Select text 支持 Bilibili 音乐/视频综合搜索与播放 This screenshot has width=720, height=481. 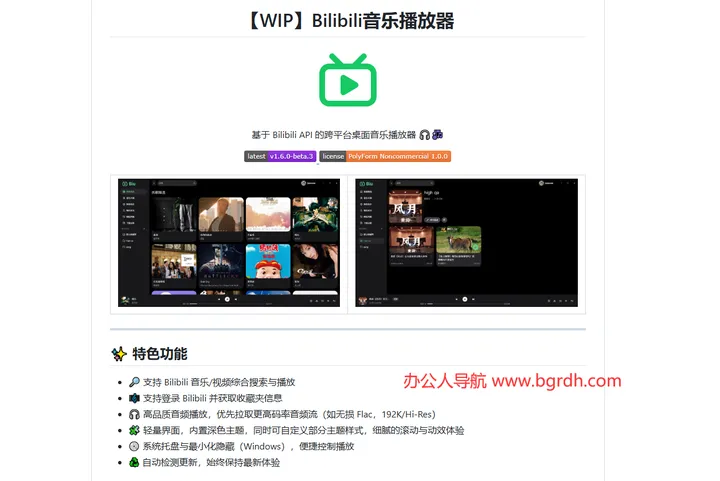pos(219,382)
